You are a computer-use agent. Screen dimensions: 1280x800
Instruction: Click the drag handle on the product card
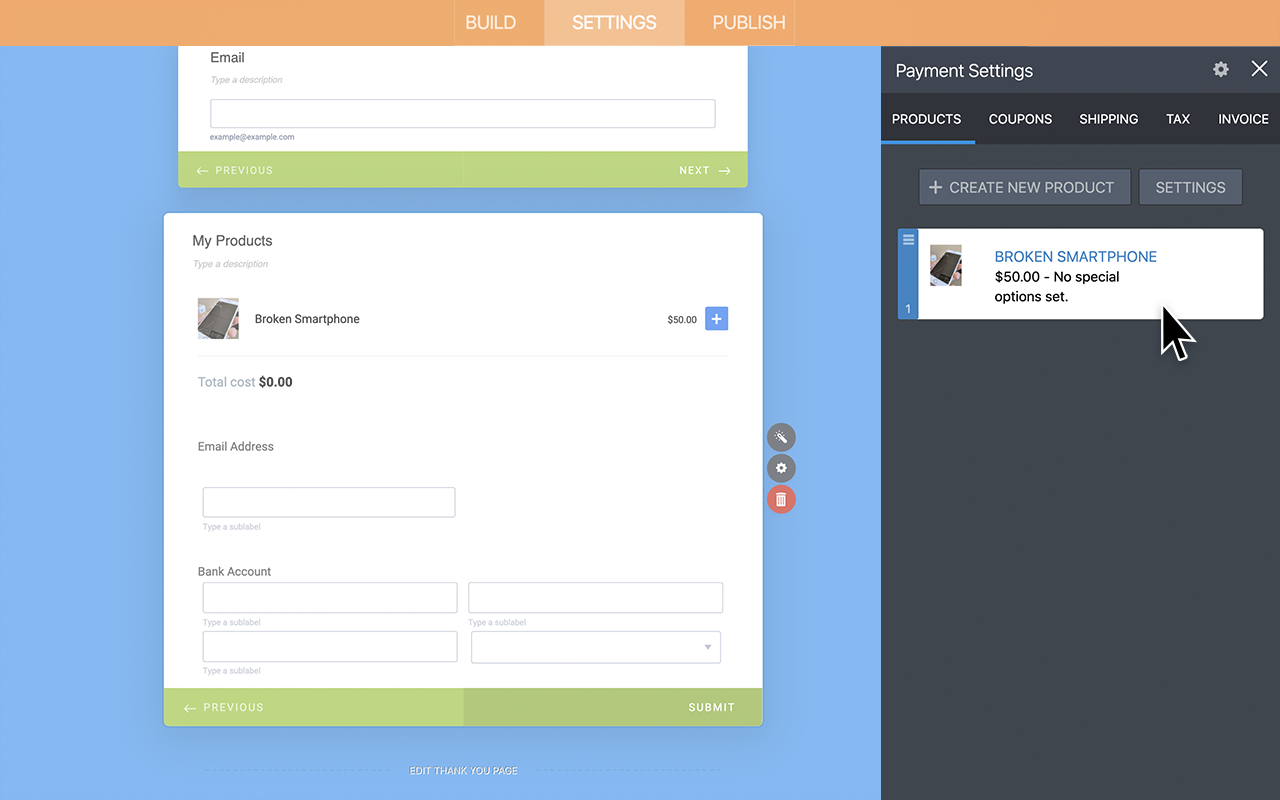[907, 240]
